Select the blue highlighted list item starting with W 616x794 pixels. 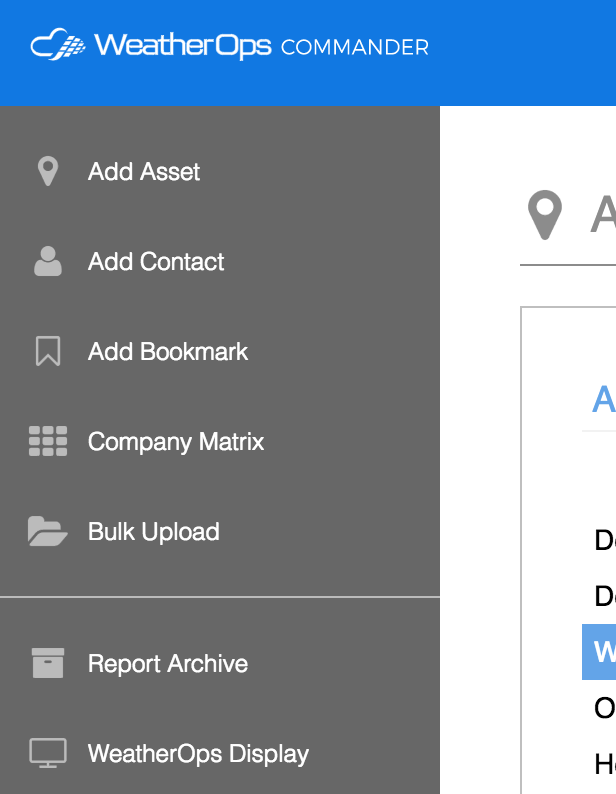coord(600,652)
